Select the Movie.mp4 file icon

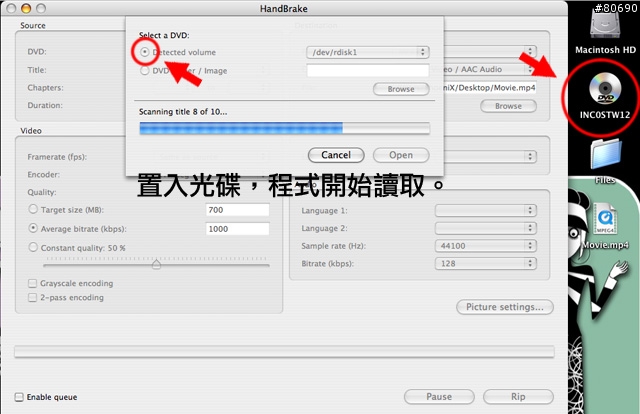pos(605,219)
